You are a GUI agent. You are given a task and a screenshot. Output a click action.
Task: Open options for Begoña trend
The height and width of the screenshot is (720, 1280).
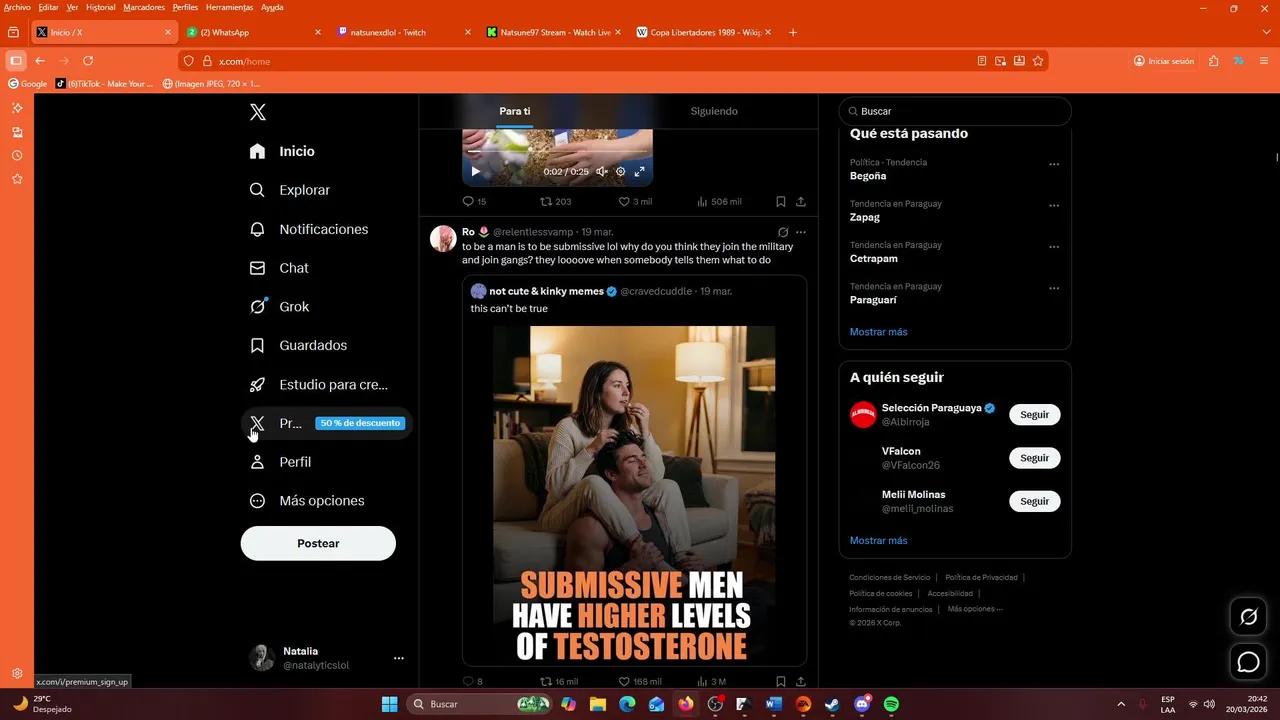1054,164
